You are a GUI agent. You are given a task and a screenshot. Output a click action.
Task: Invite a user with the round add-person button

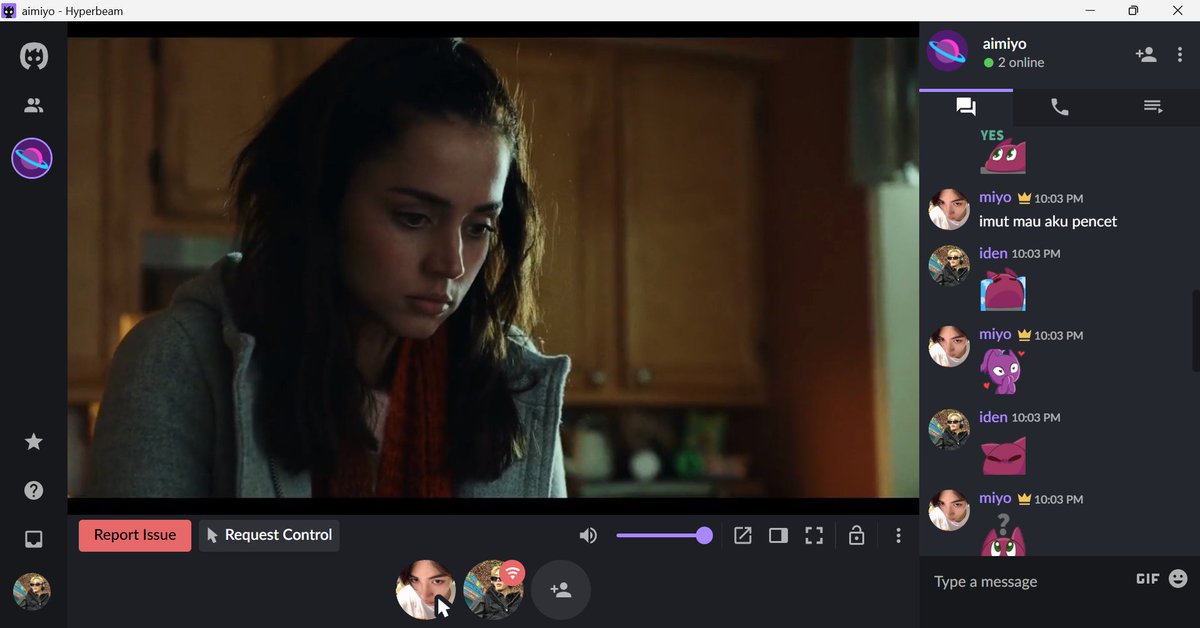561,589
